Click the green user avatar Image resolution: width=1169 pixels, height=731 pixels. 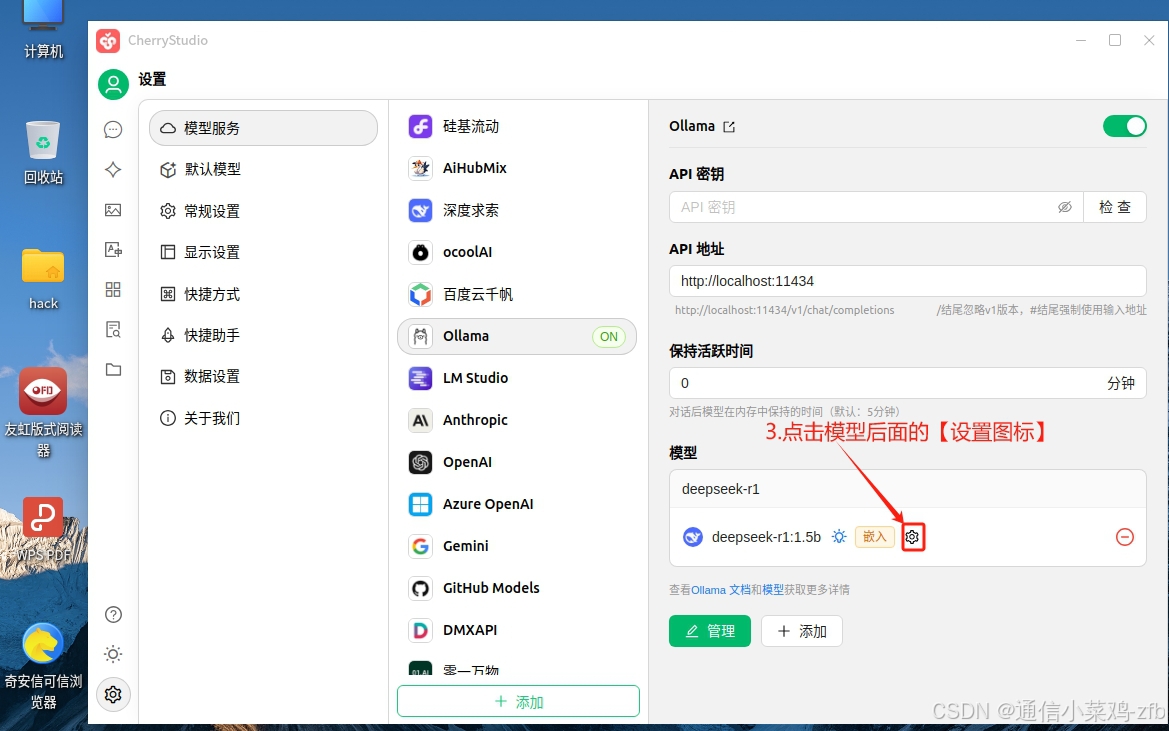113,84
